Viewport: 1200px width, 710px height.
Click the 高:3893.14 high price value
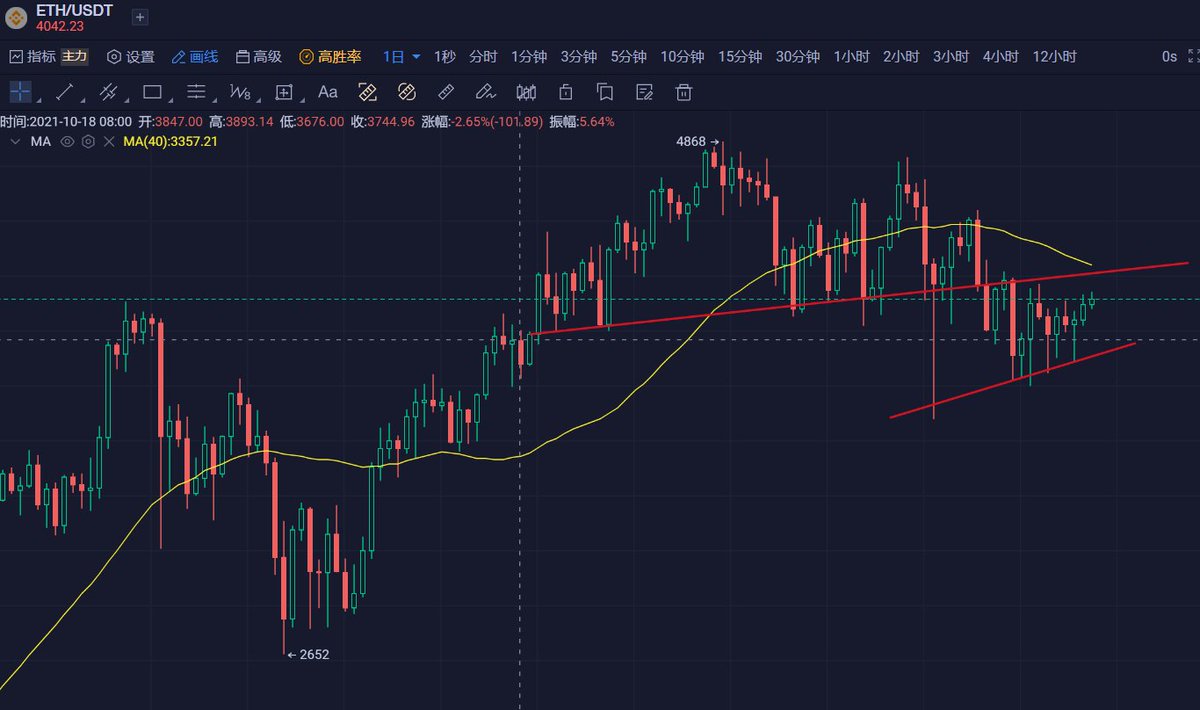[241, 121]
